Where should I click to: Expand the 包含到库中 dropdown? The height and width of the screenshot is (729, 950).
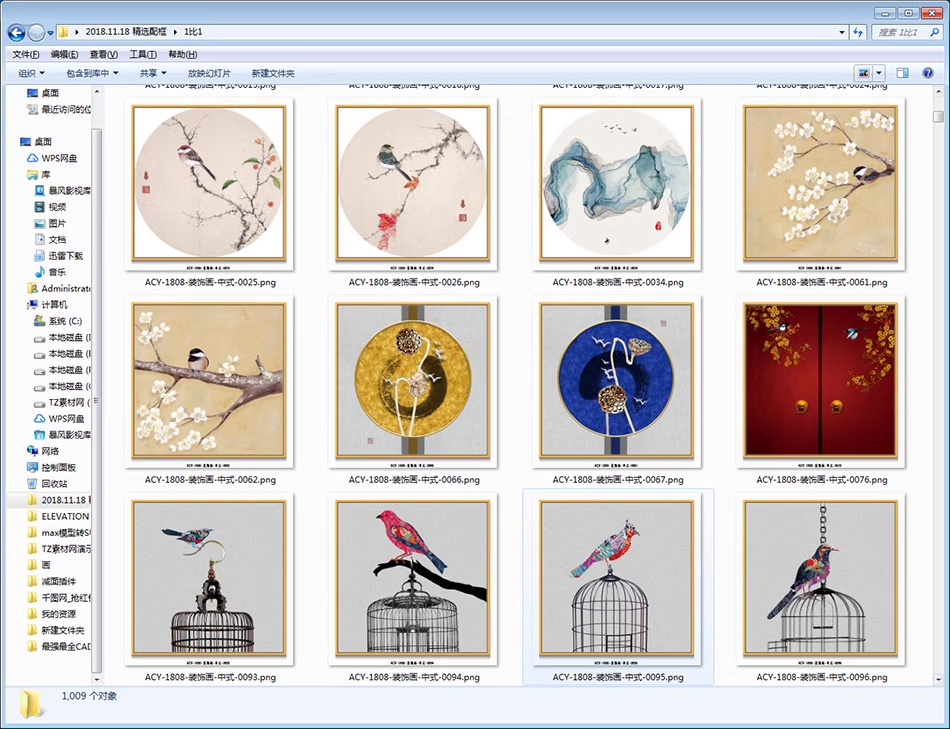tap(92, 73)
